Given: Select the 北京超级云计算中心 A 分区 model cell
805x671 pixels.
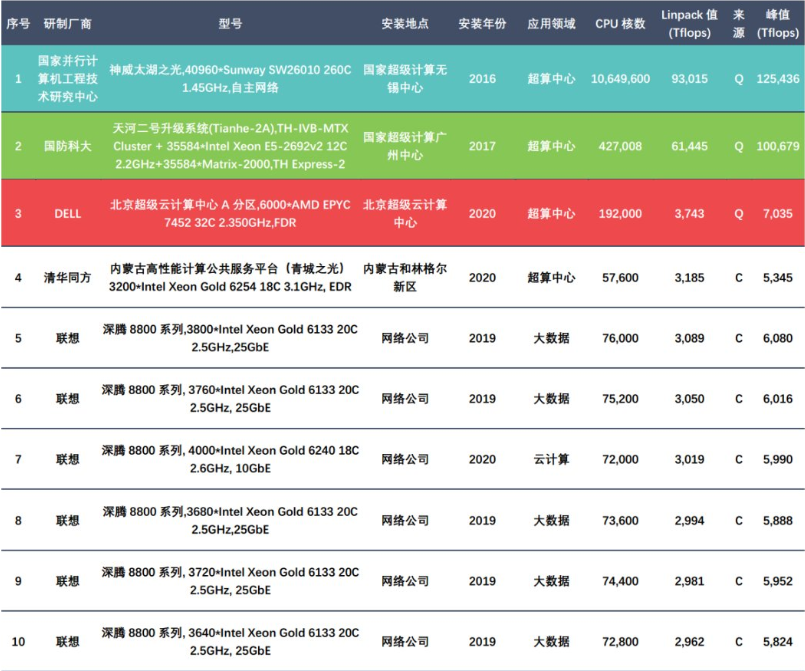Looking at the screenshot, I should coord(230,214).
